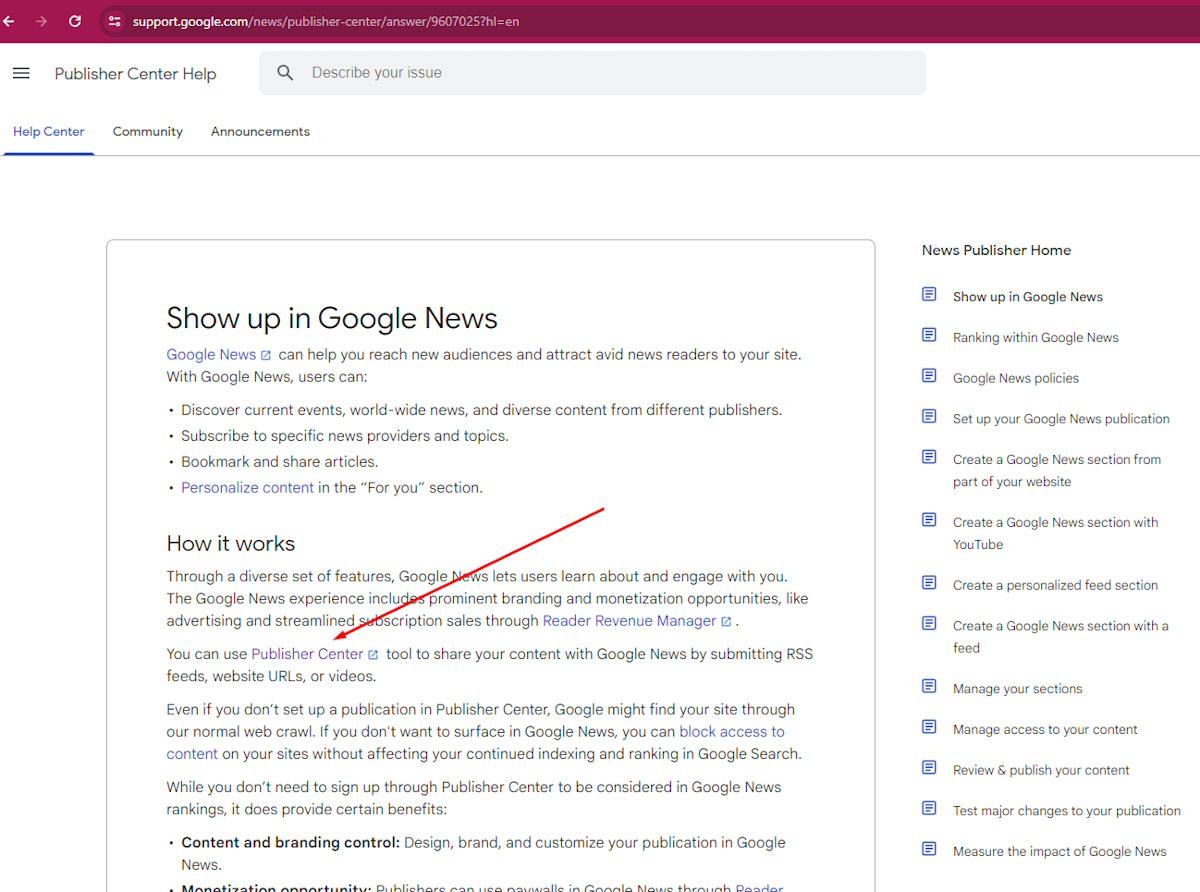Follow the Personalize content link
1200x892 pixels.
pyautogui.click(x=247, y=488)
